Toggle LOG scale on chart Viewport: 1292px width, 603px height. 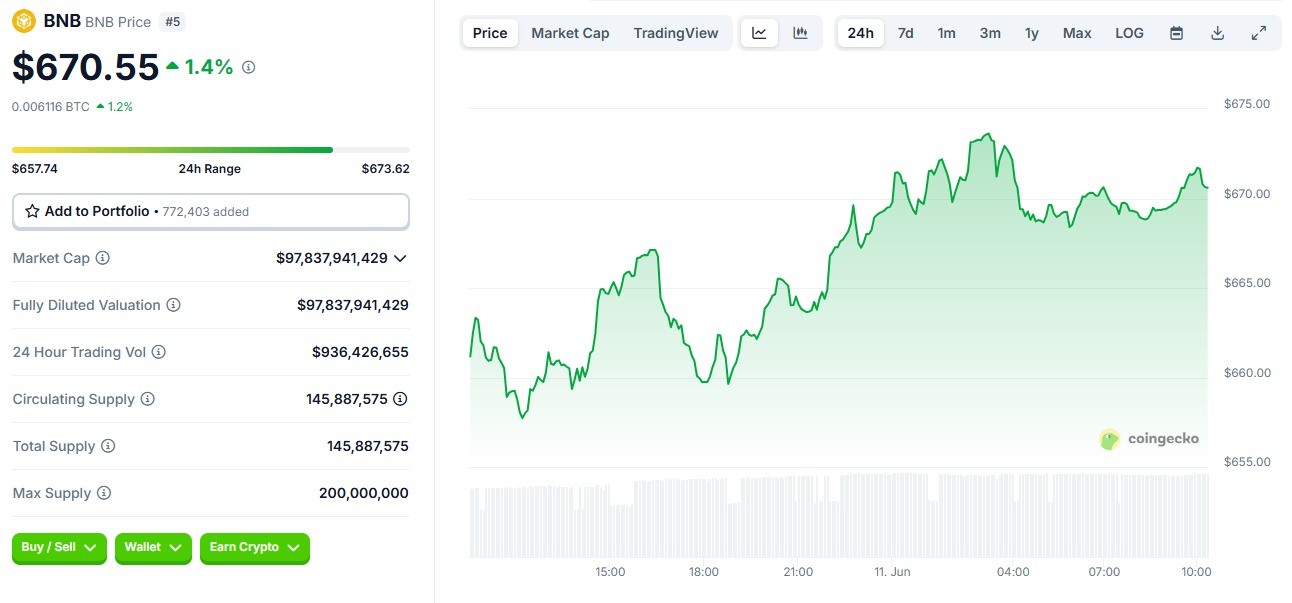click(x=1129, y=33)
